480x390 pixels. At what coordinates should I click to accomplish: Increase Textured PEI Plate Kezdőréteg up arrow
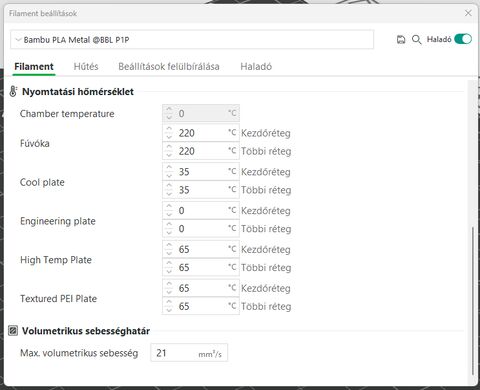pyautogui.click(x=169, y=284)
